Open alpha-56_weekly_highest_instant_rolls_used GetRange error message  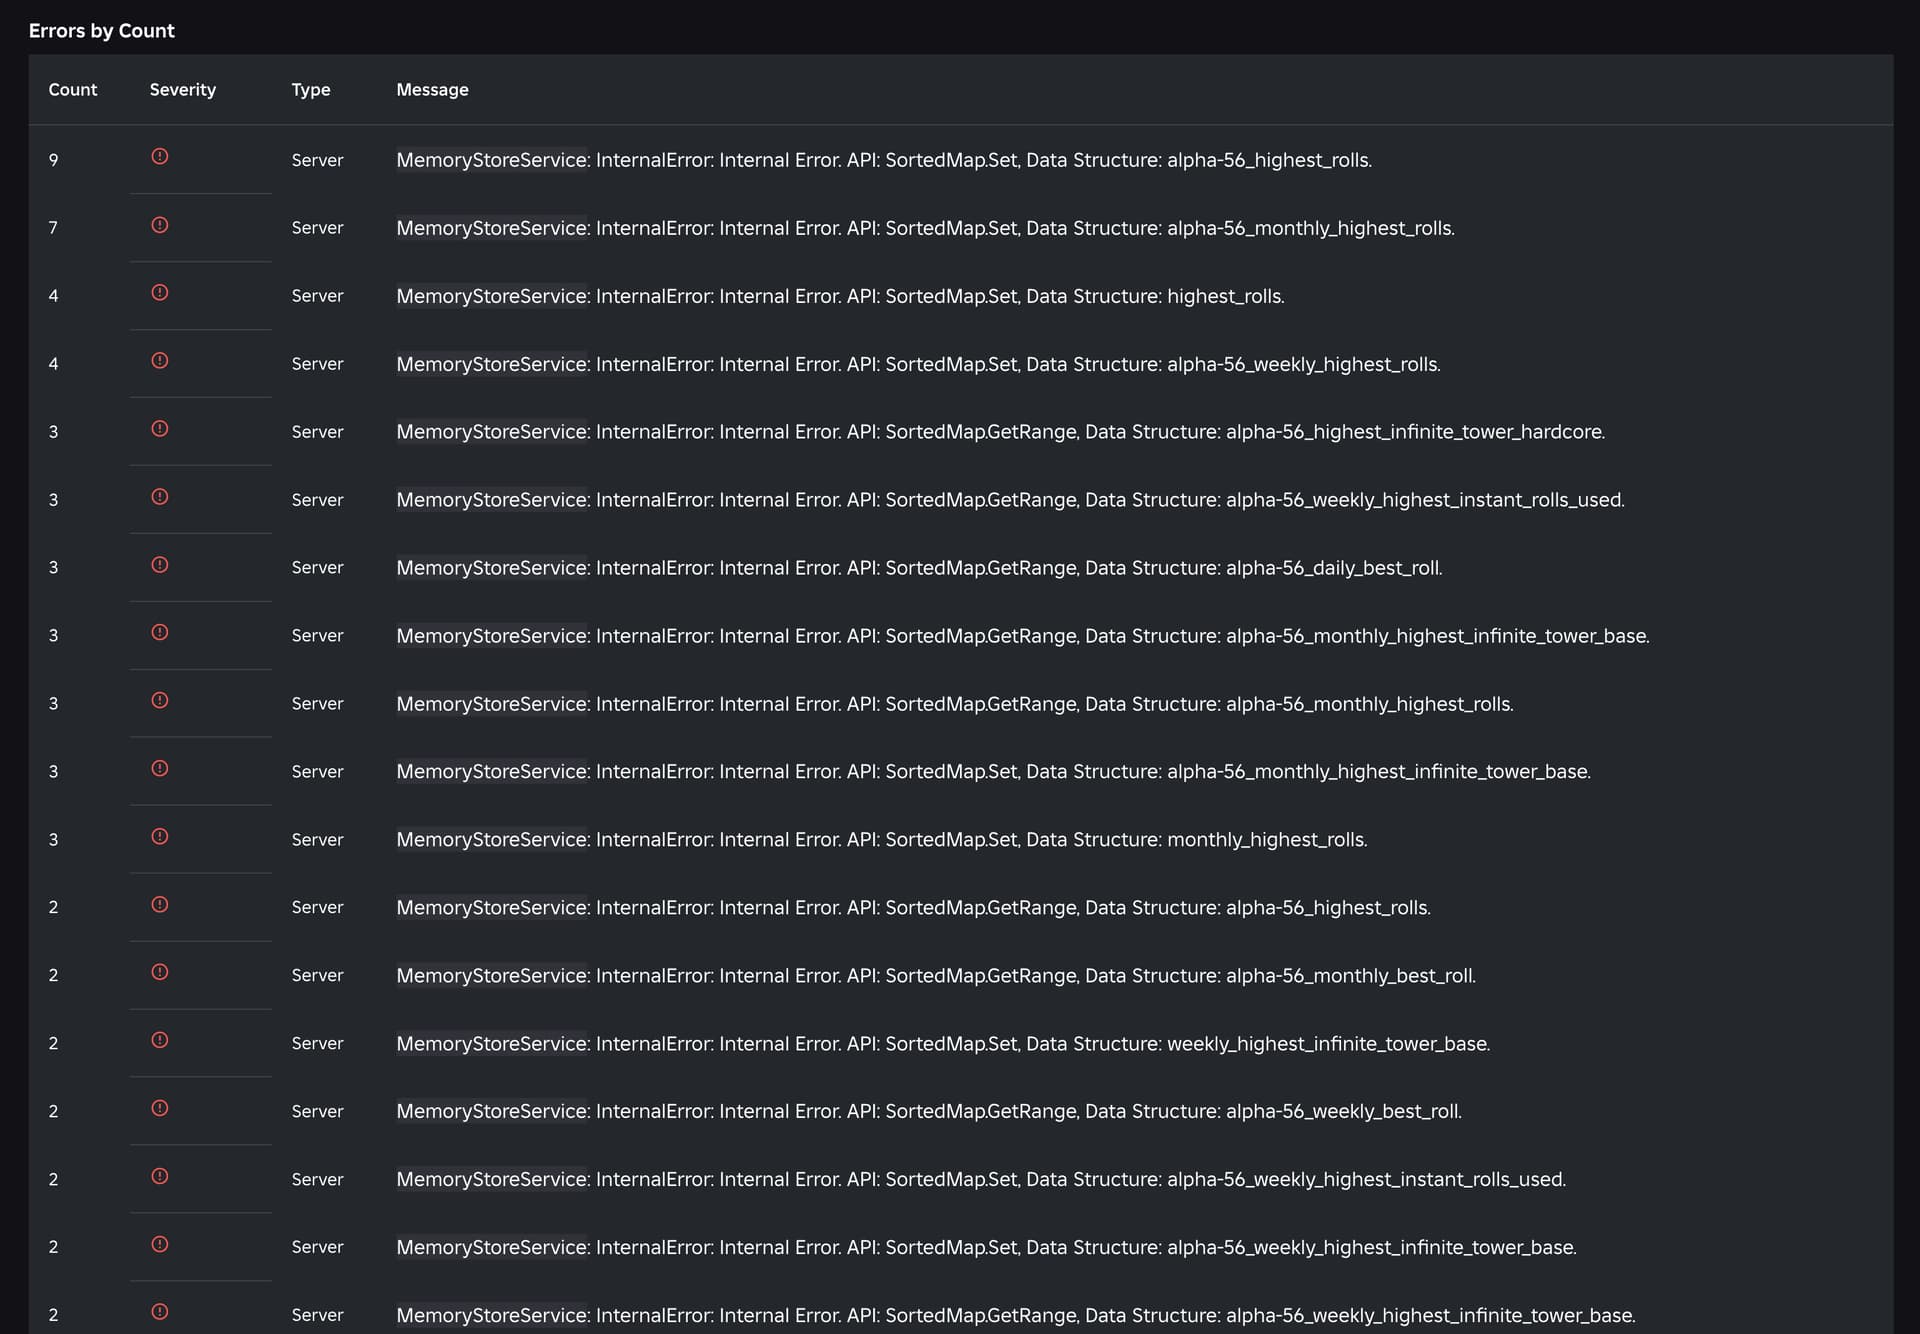pos(1009,500)
